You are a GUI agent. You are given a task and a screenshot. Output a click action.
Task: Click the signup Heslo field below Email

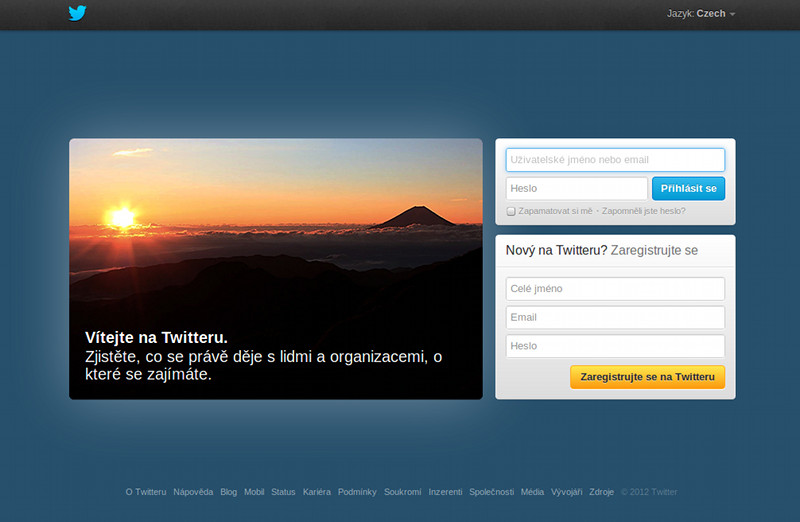(x=615, y=346)
